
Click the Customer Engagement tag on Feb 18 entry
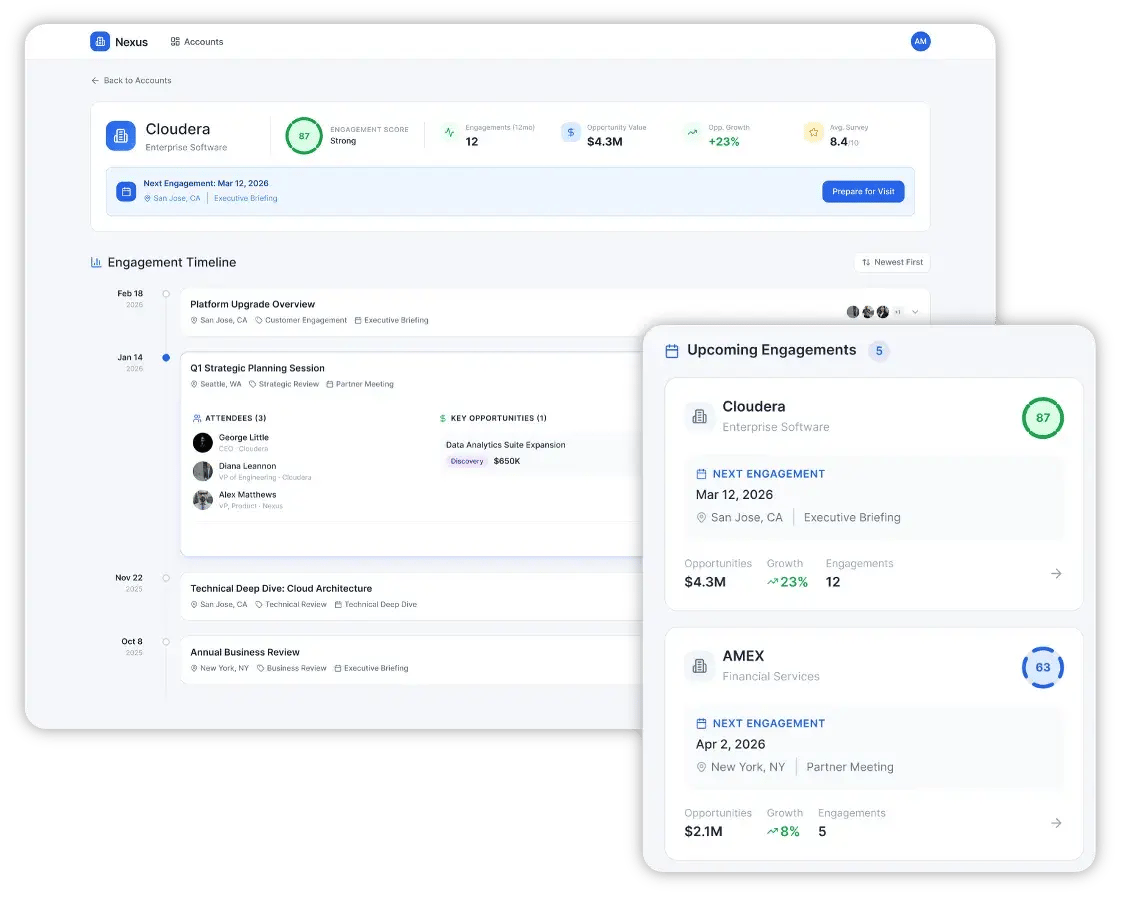[301, 320]
